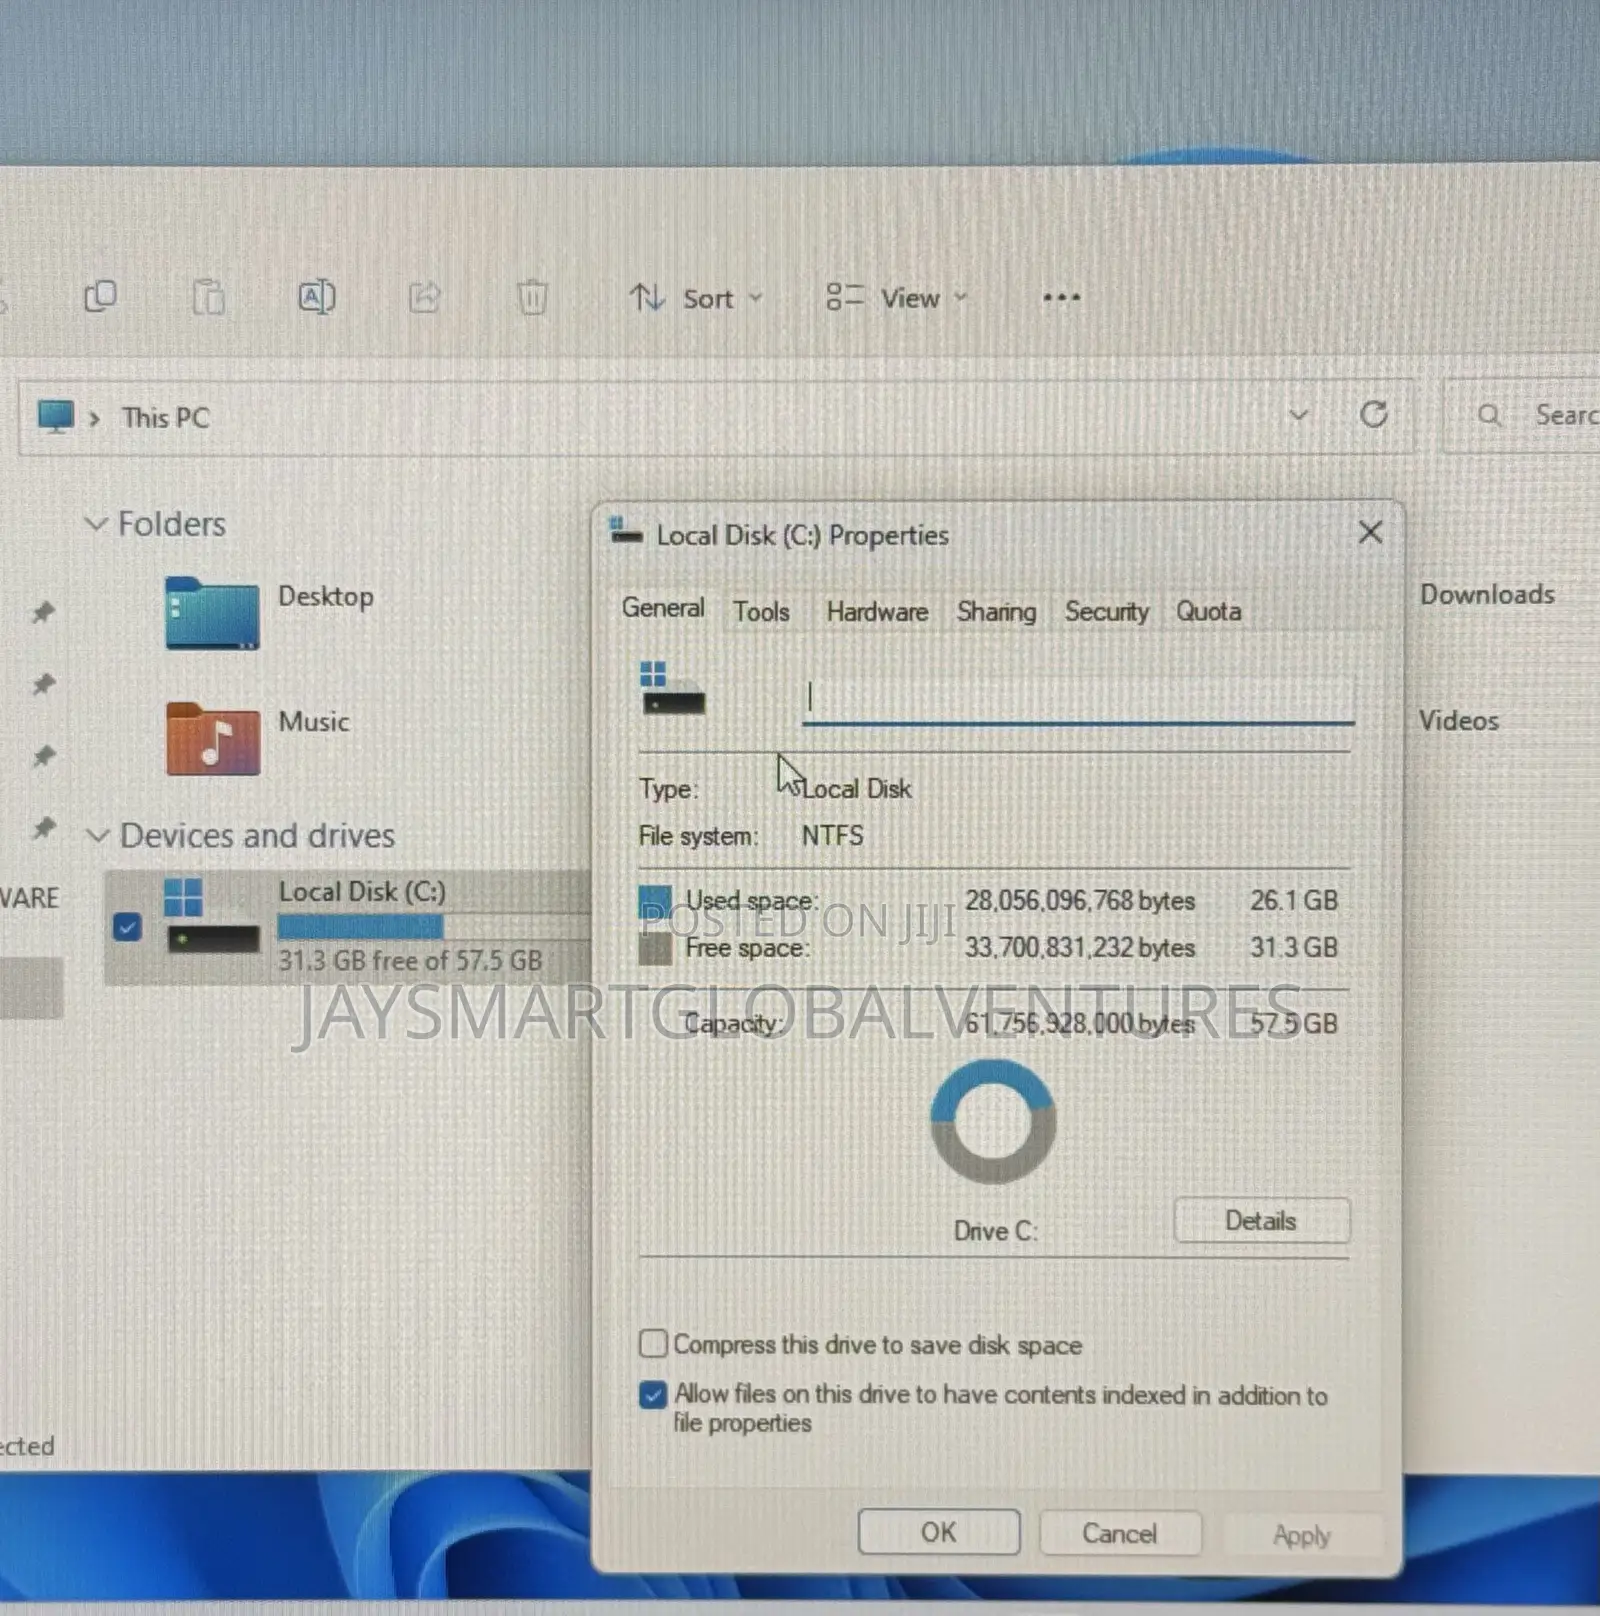Select the Desktop folder icon

(212, 612)
